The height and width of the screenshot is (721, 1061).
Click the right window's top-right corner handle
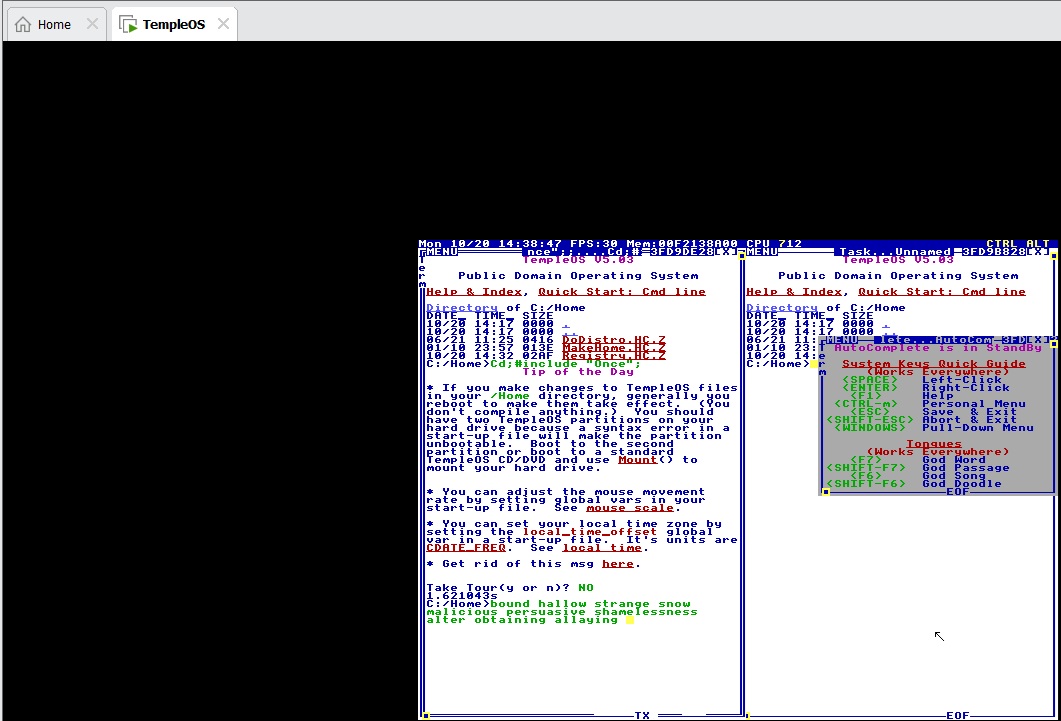(x=1054, y=256)
